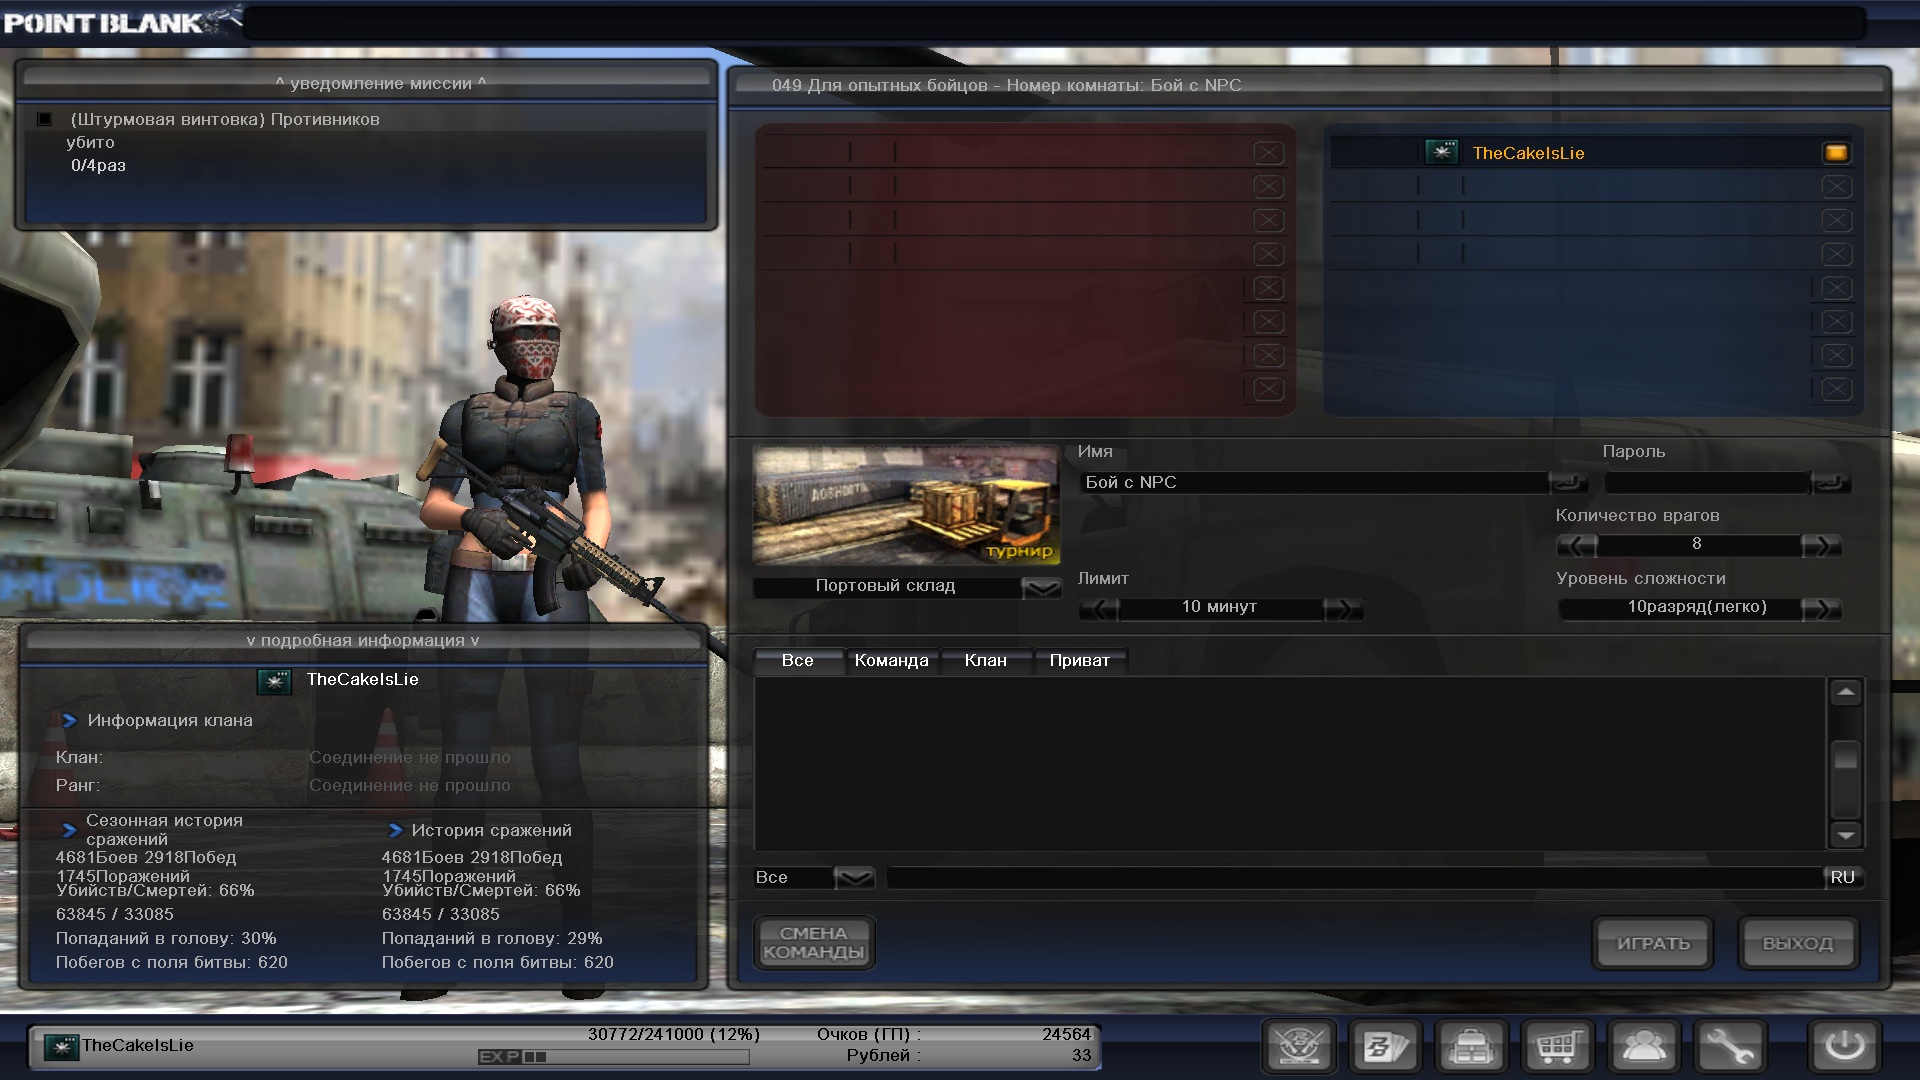Open the PB mission cards icon

point(1385,1047)
